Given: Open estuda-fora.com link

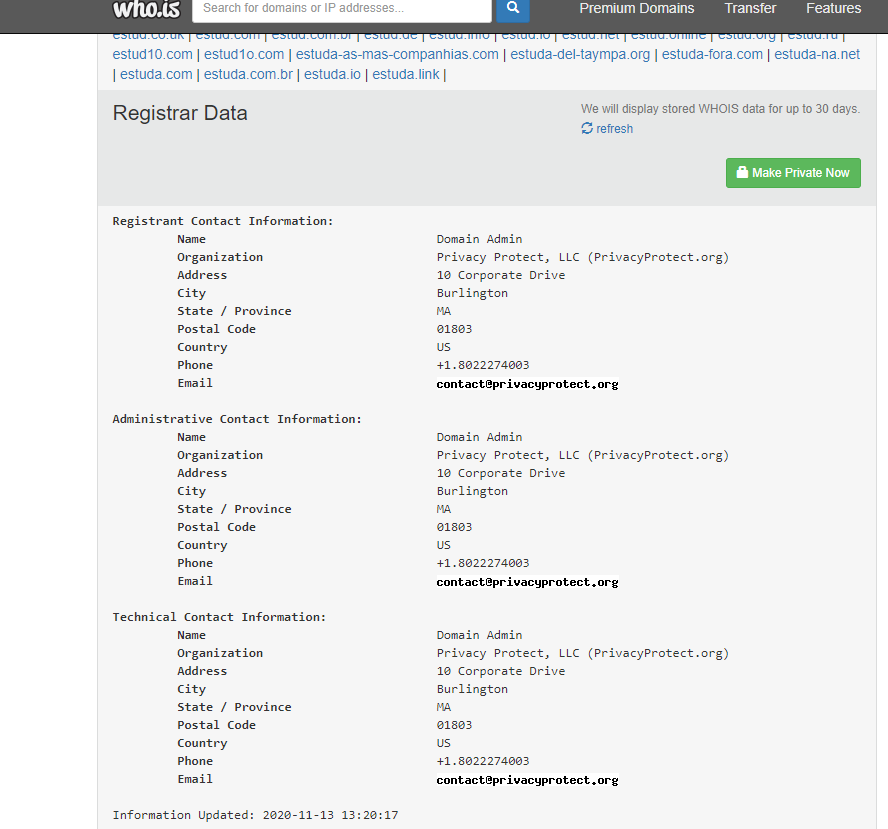Looking at the screenshot, I should click(712, 54).
